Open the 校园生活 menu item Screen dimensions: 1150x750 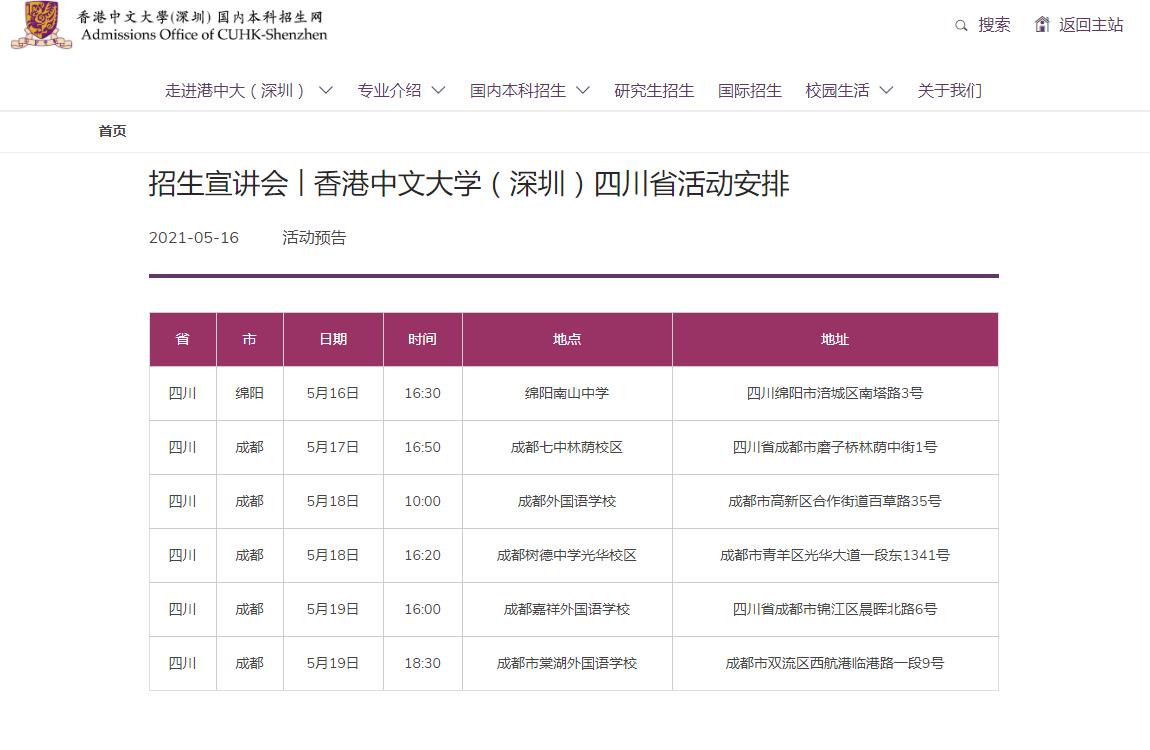(837, 90)
